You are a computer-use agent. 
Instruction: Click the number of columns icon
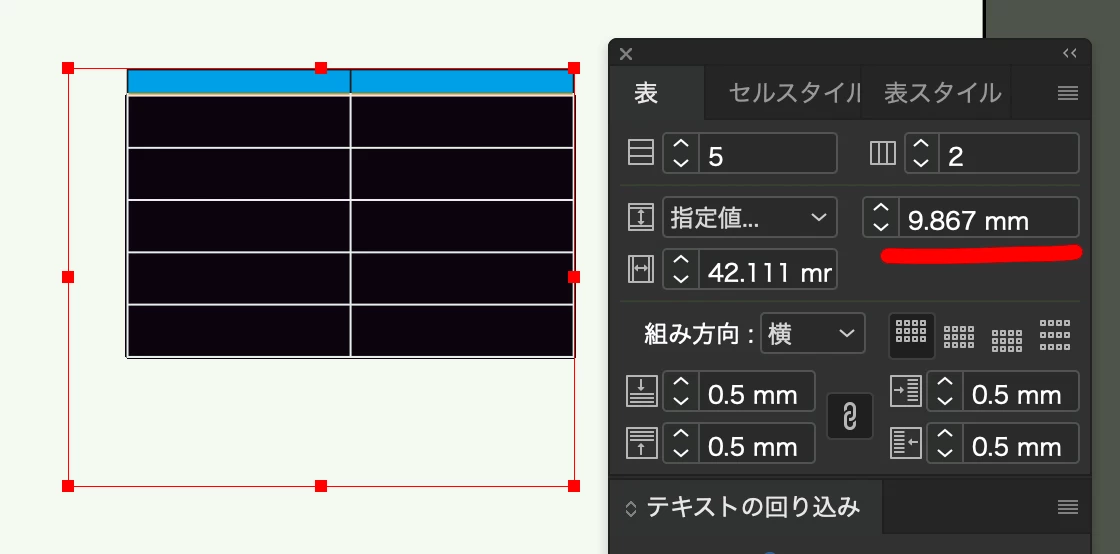click(884, 153)
